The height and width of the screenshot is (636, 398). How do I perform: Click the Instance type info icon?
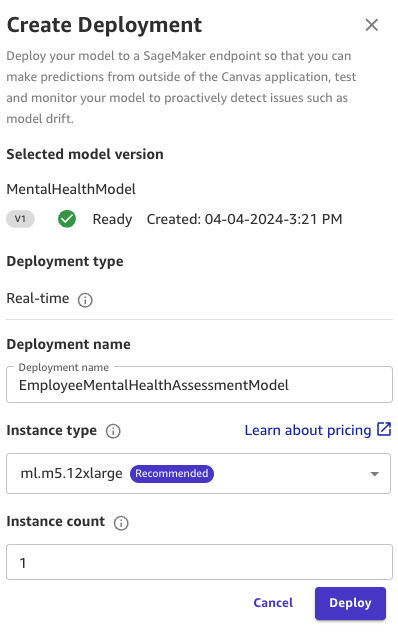tap(113, 431)
